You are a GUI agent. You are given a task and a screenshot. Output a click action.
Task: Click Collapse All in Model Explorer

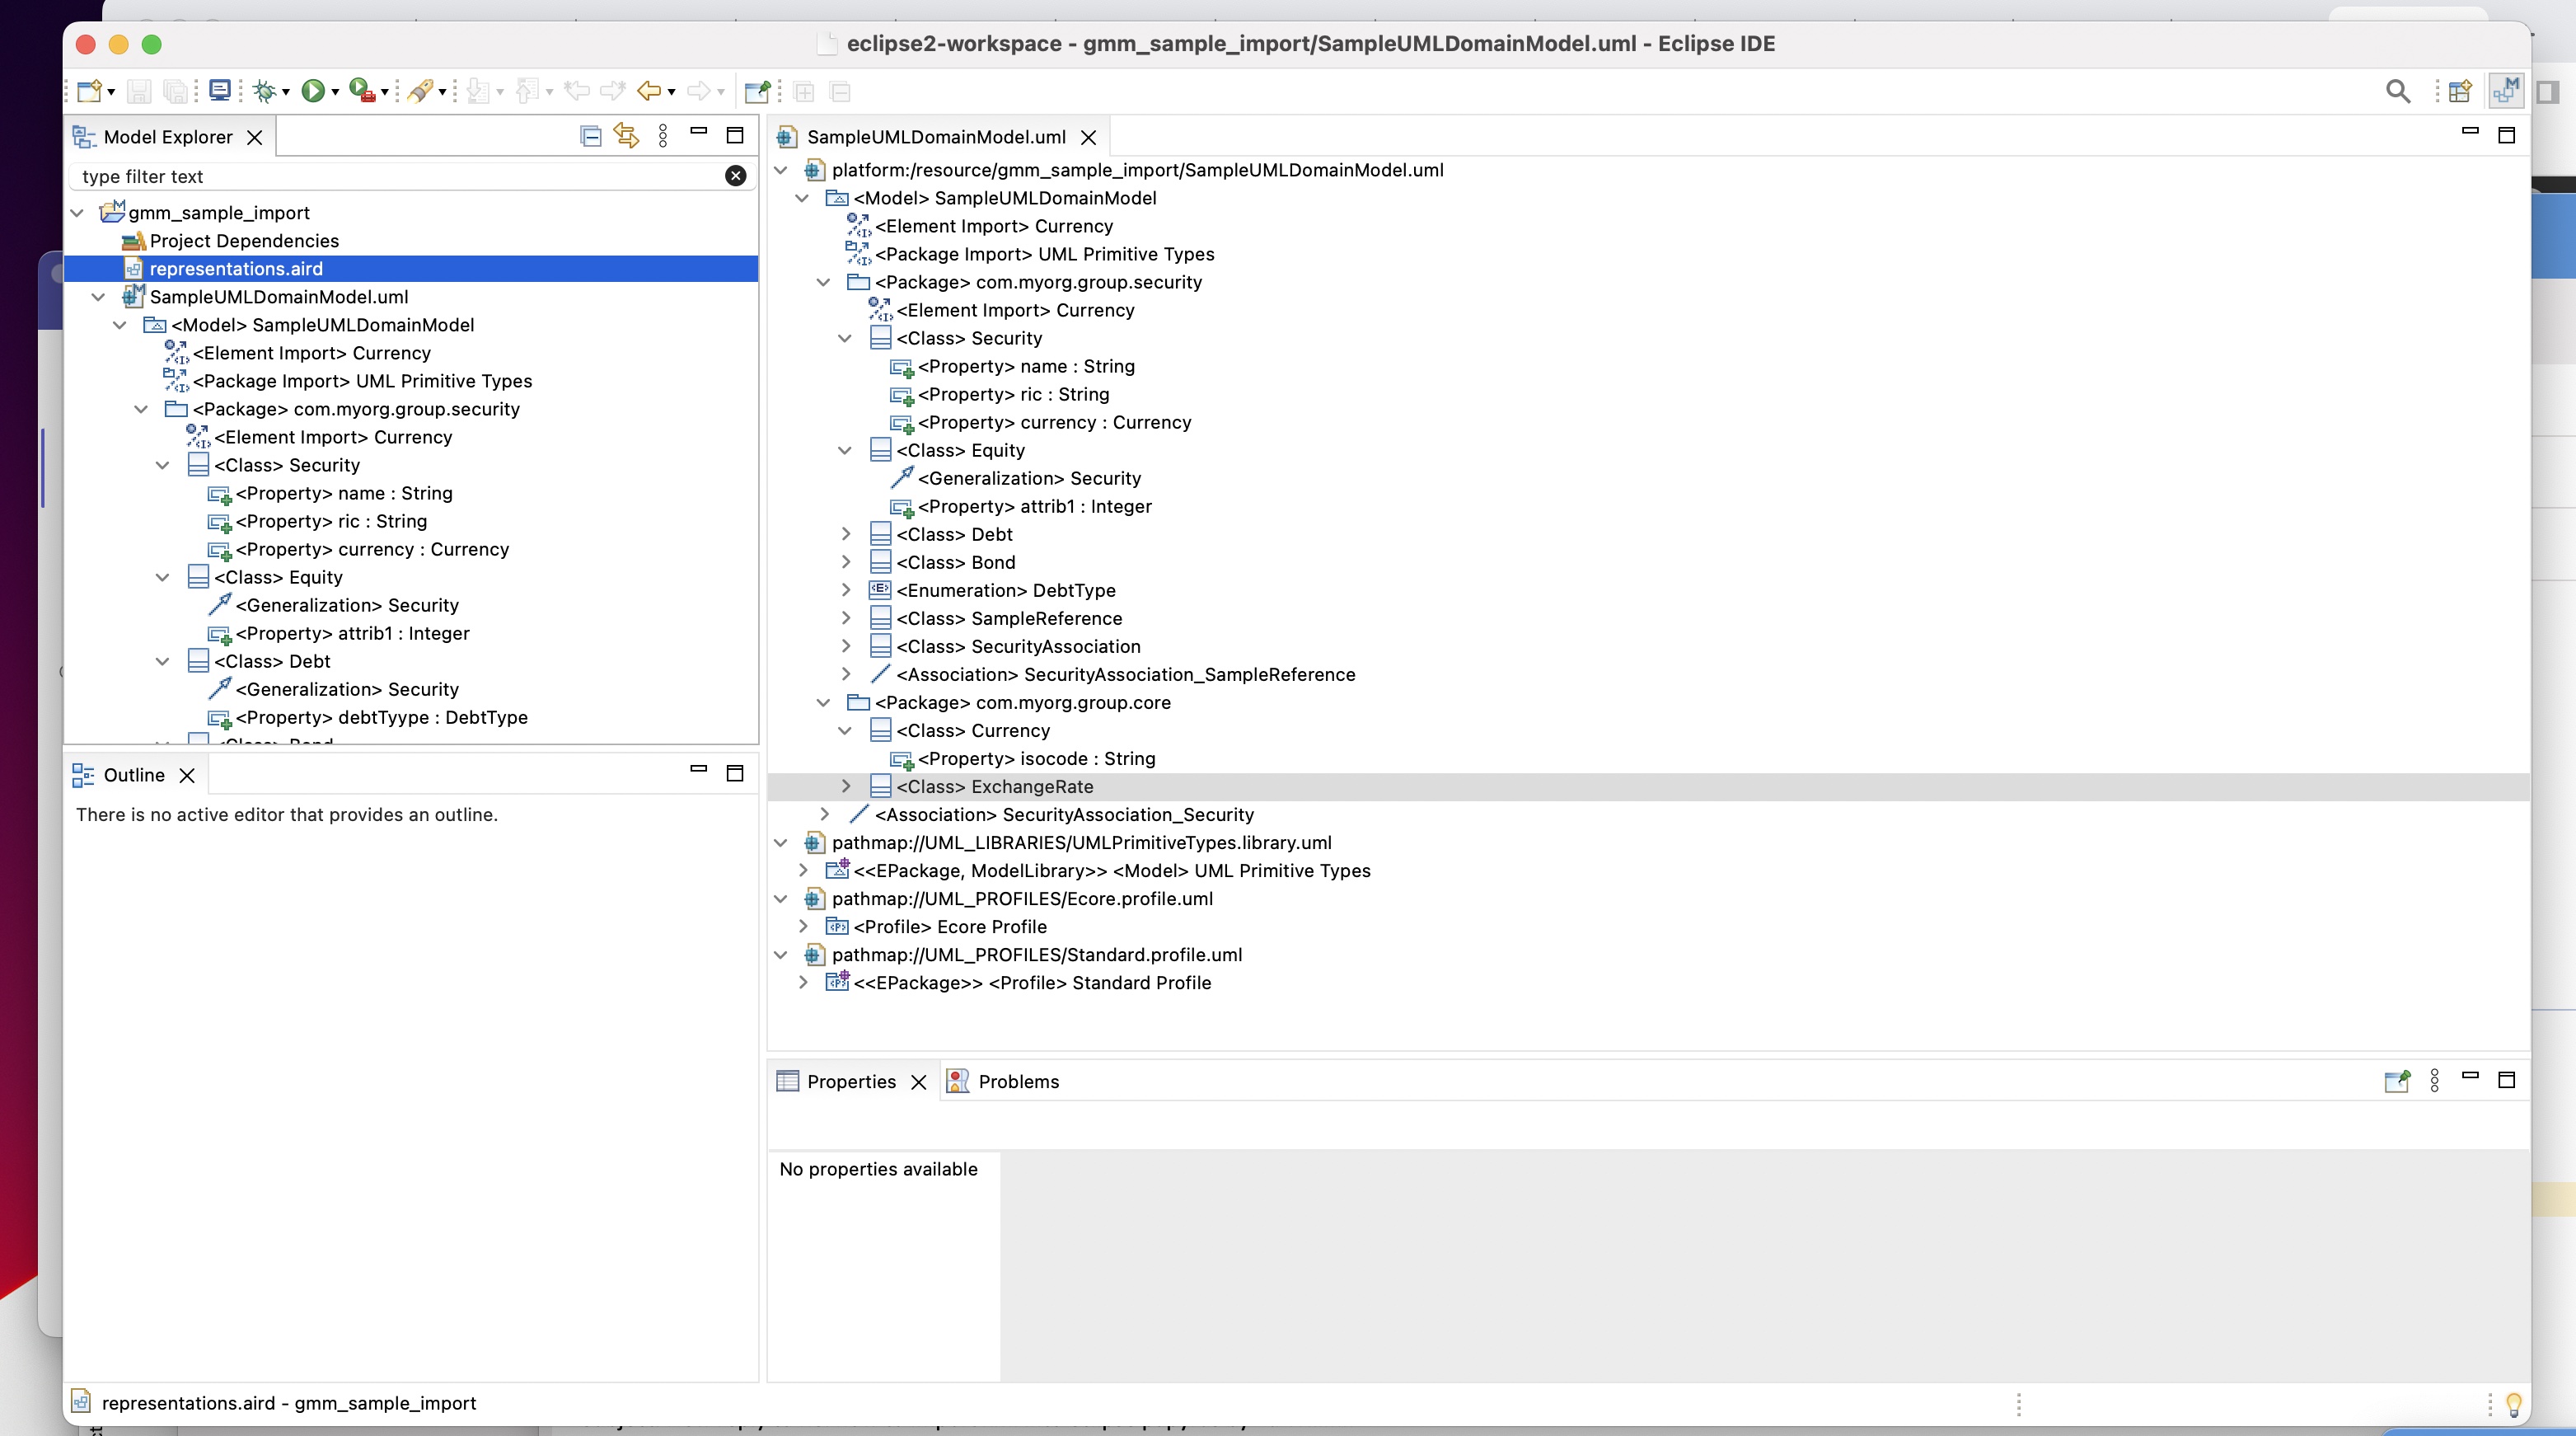pos(590,136)
